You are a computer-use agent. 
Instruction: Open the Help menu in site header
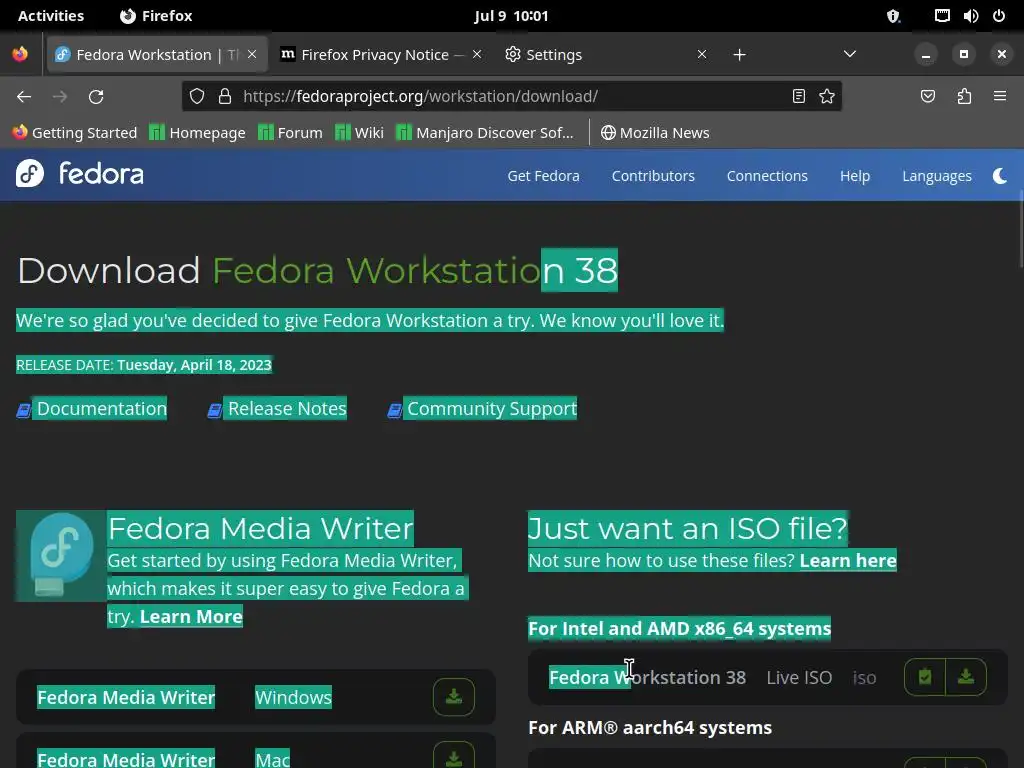point(855,176)
